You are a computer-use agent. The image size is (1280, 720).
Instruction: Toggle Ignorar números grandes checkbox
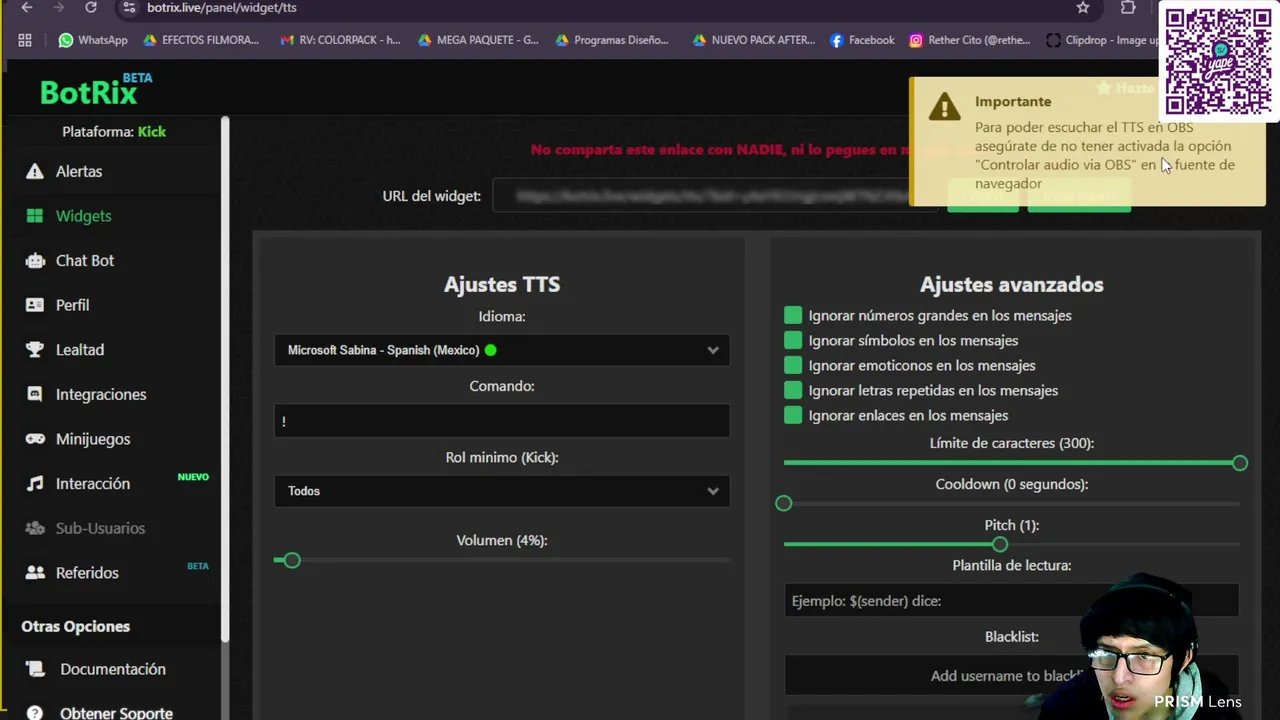[793, 315]
